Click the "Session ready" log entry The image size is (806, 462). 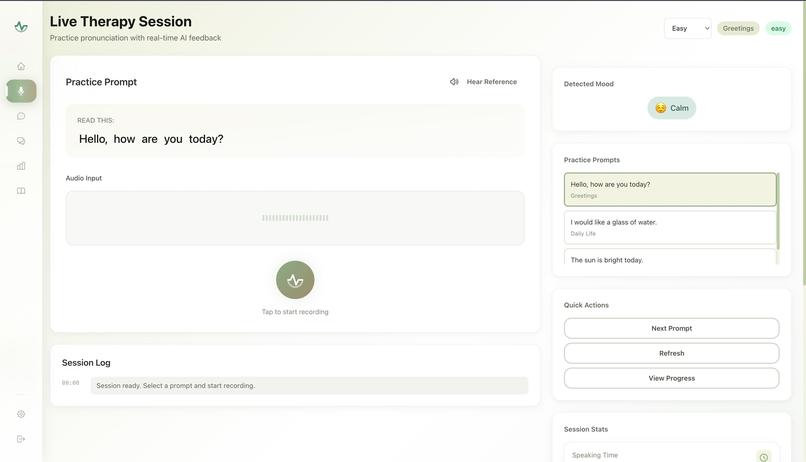click(309, 386)
